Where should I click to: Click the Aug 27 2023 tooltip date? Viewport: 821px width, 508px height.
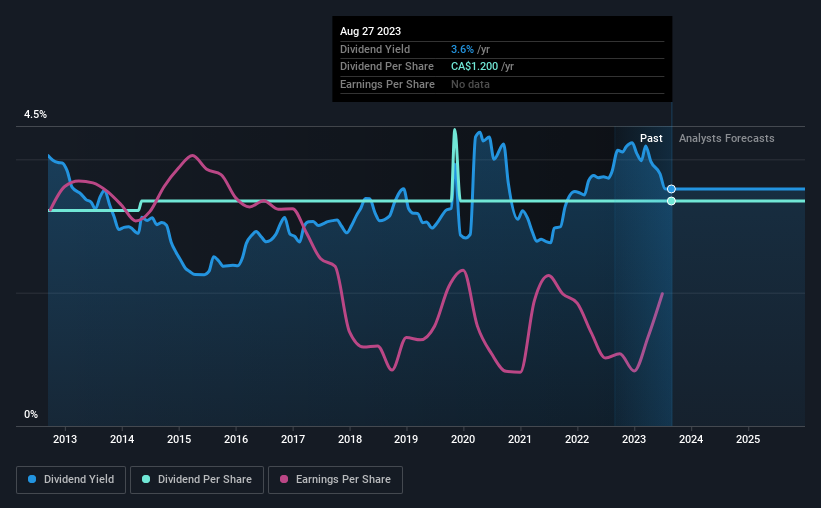click(371, 31)
